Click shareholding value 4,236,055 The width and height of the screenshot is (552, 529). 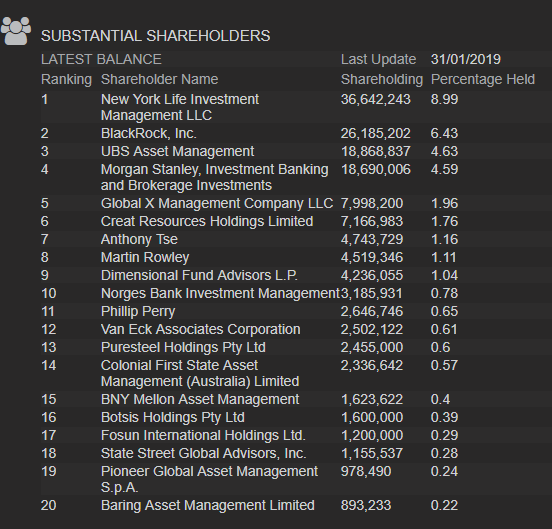[x=372, y=276]
